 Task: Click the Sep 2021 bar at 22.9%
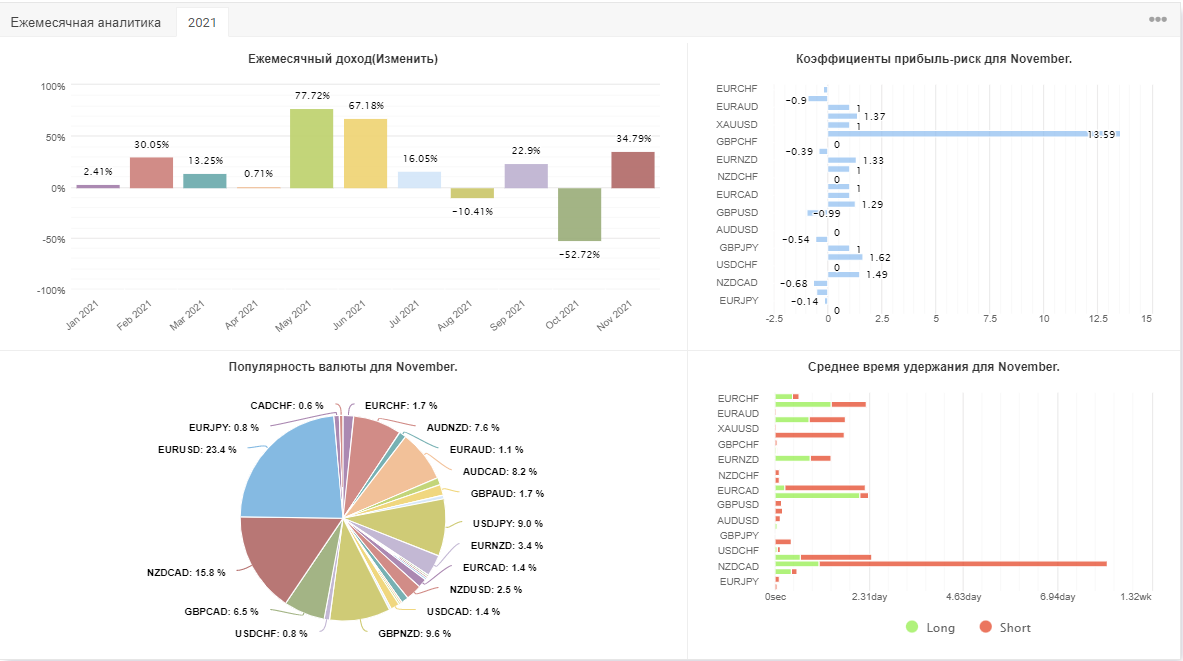click(527, 177)
